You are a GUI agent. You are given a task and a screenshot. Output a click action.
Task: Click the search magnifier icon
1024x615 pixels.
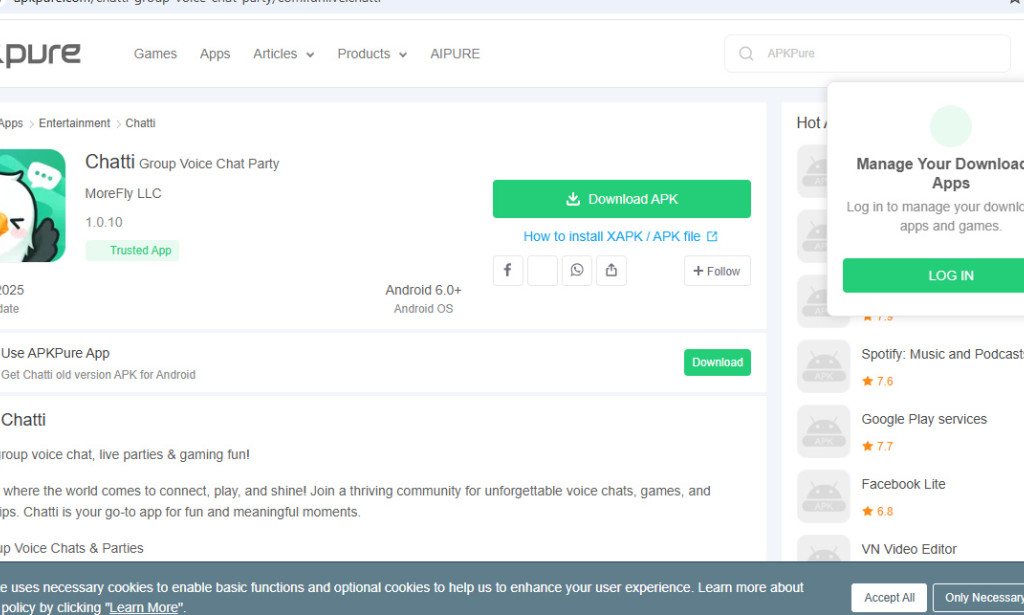(x=746, y=53)
